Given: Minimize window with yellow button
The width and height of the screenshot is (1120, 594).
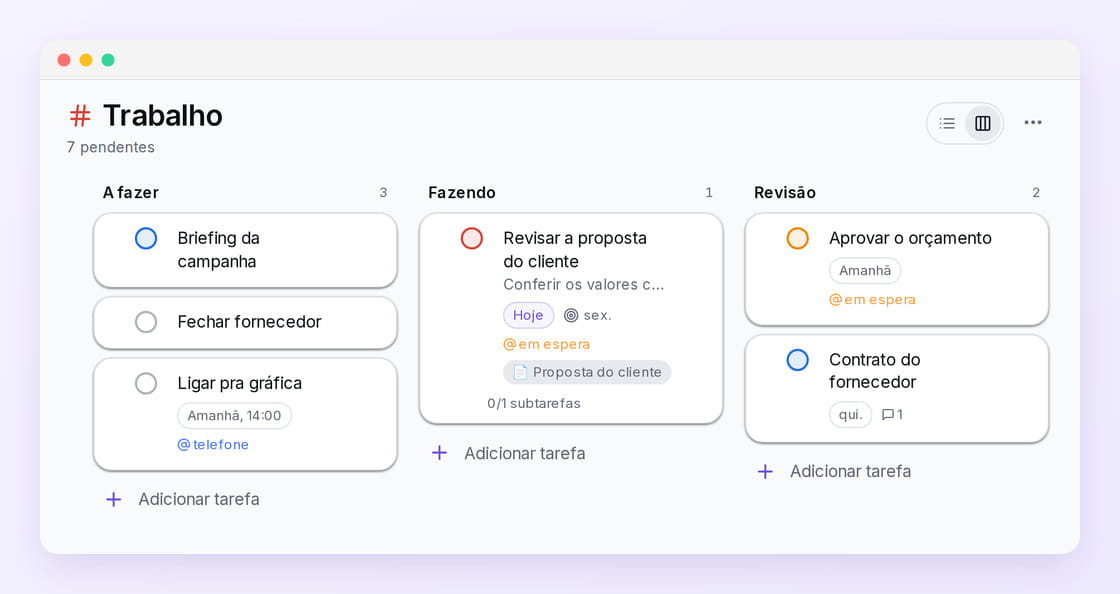Looking at the screenshot, I should [x=86, y=60].
